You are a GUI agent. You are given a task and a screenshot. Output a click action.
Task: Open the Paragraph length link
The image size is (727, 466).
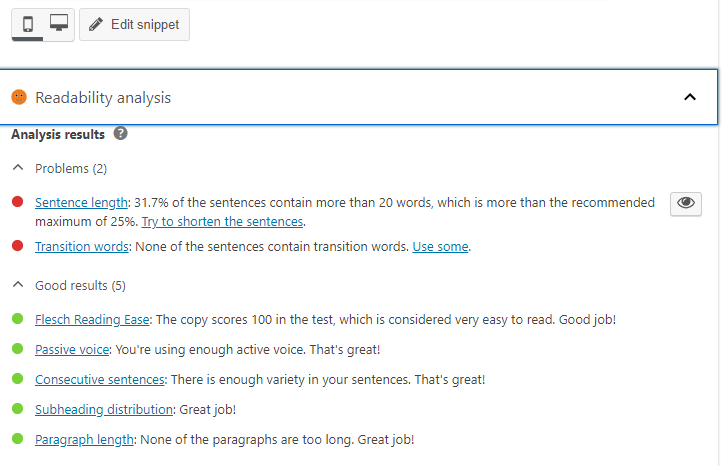click(84, 440)
